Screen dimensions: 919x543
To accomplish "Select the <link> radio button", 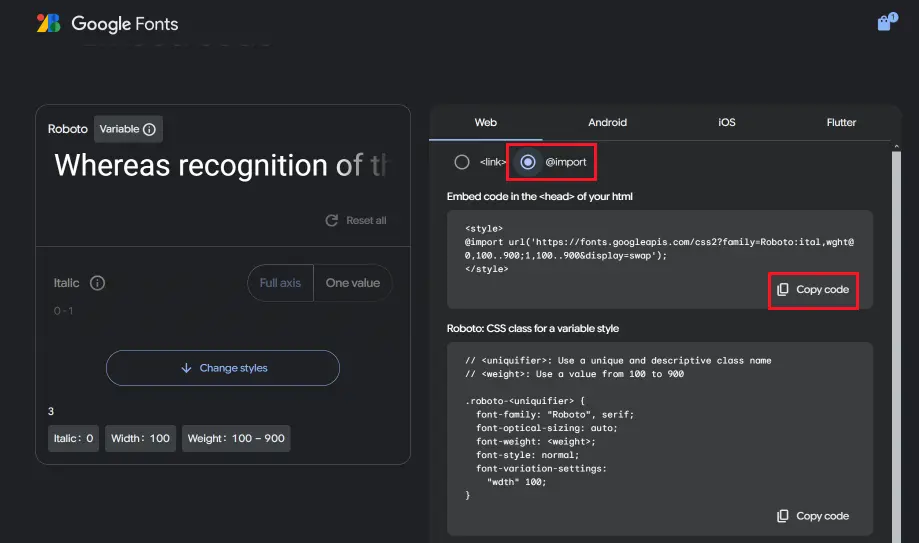I will tap(462, 162).
